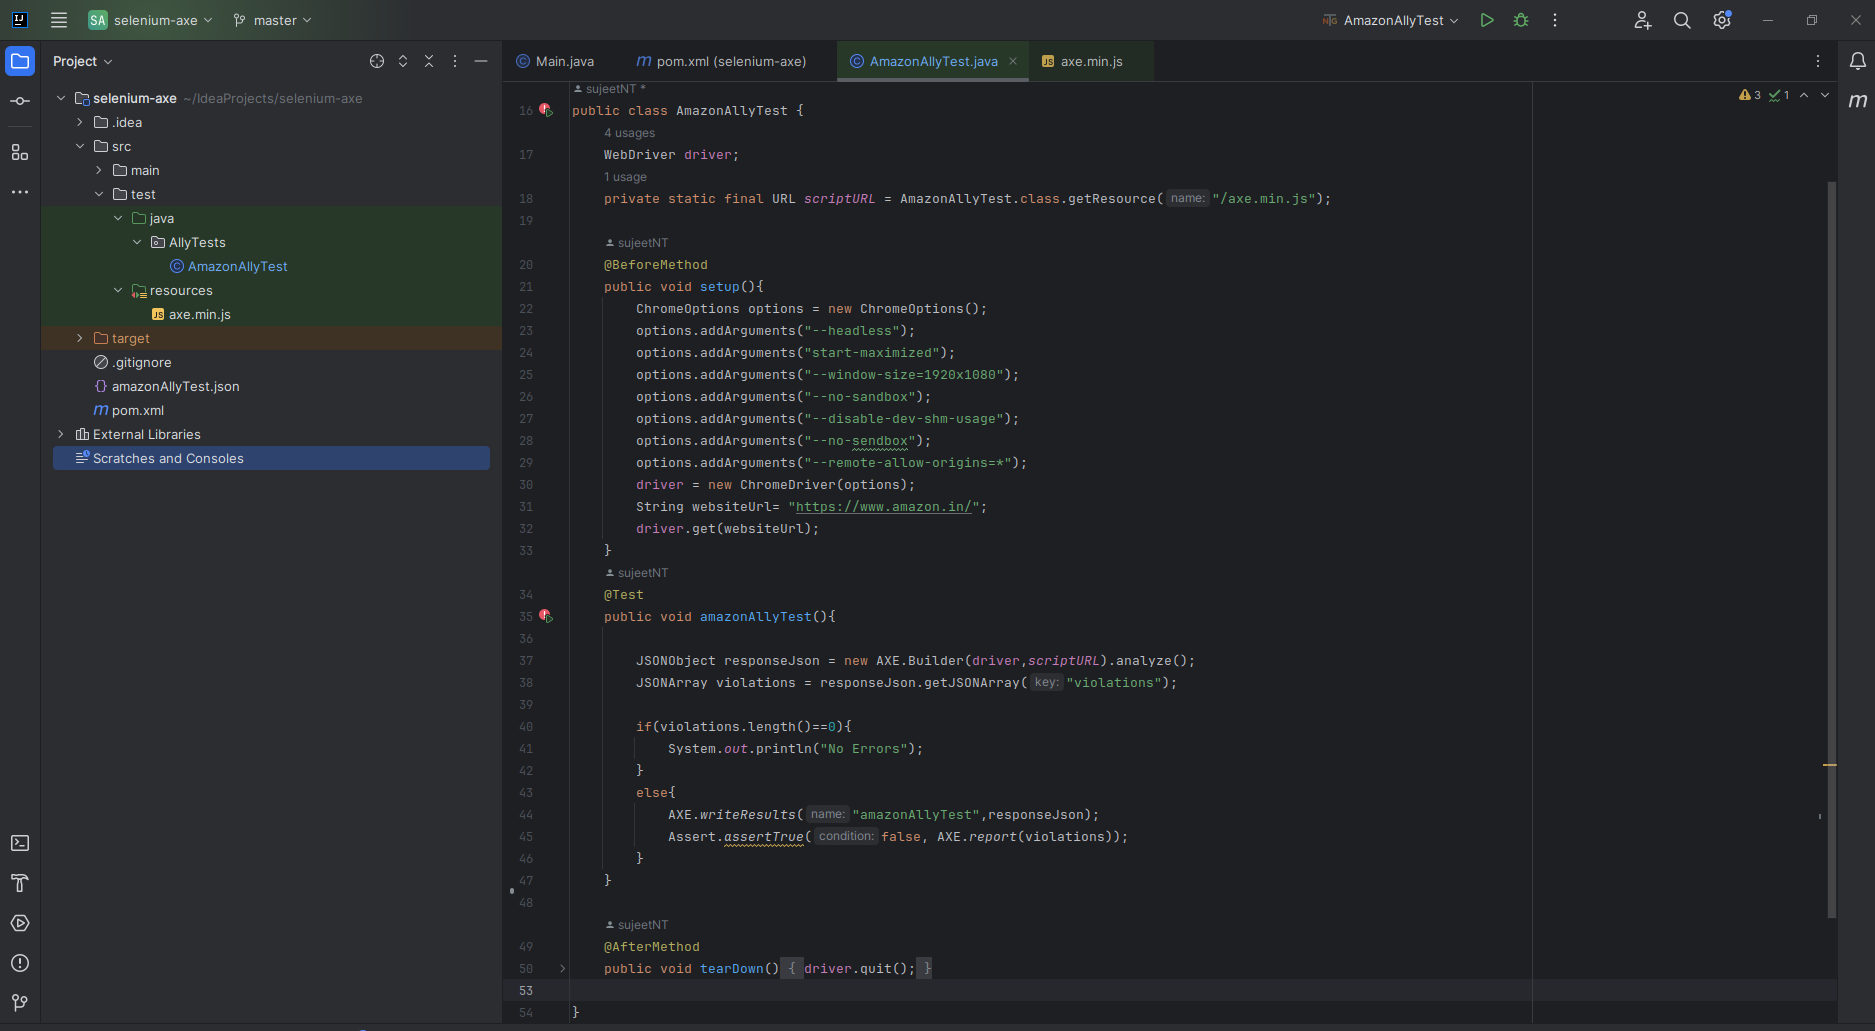Expand the target folder in the project tree
Viewport: 1875px width, 1031px height.
coord(80,338)
